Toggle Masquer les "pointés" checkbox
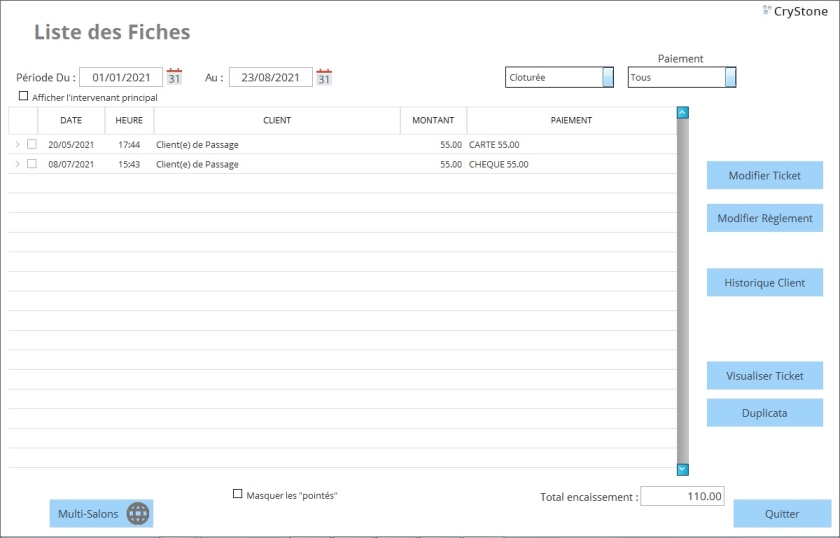The width and height of the screenshot is (840, 538). pyautogui.click(x=238, y=494)
